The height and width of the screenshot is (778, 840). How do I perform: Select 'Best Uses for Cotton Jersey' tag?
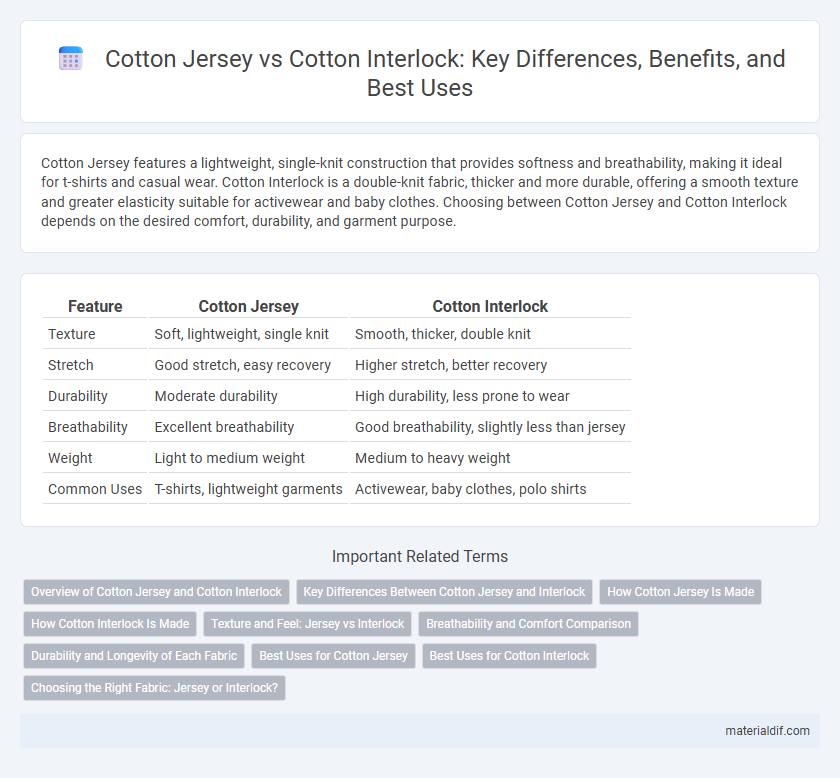click(x=333, y=656)
